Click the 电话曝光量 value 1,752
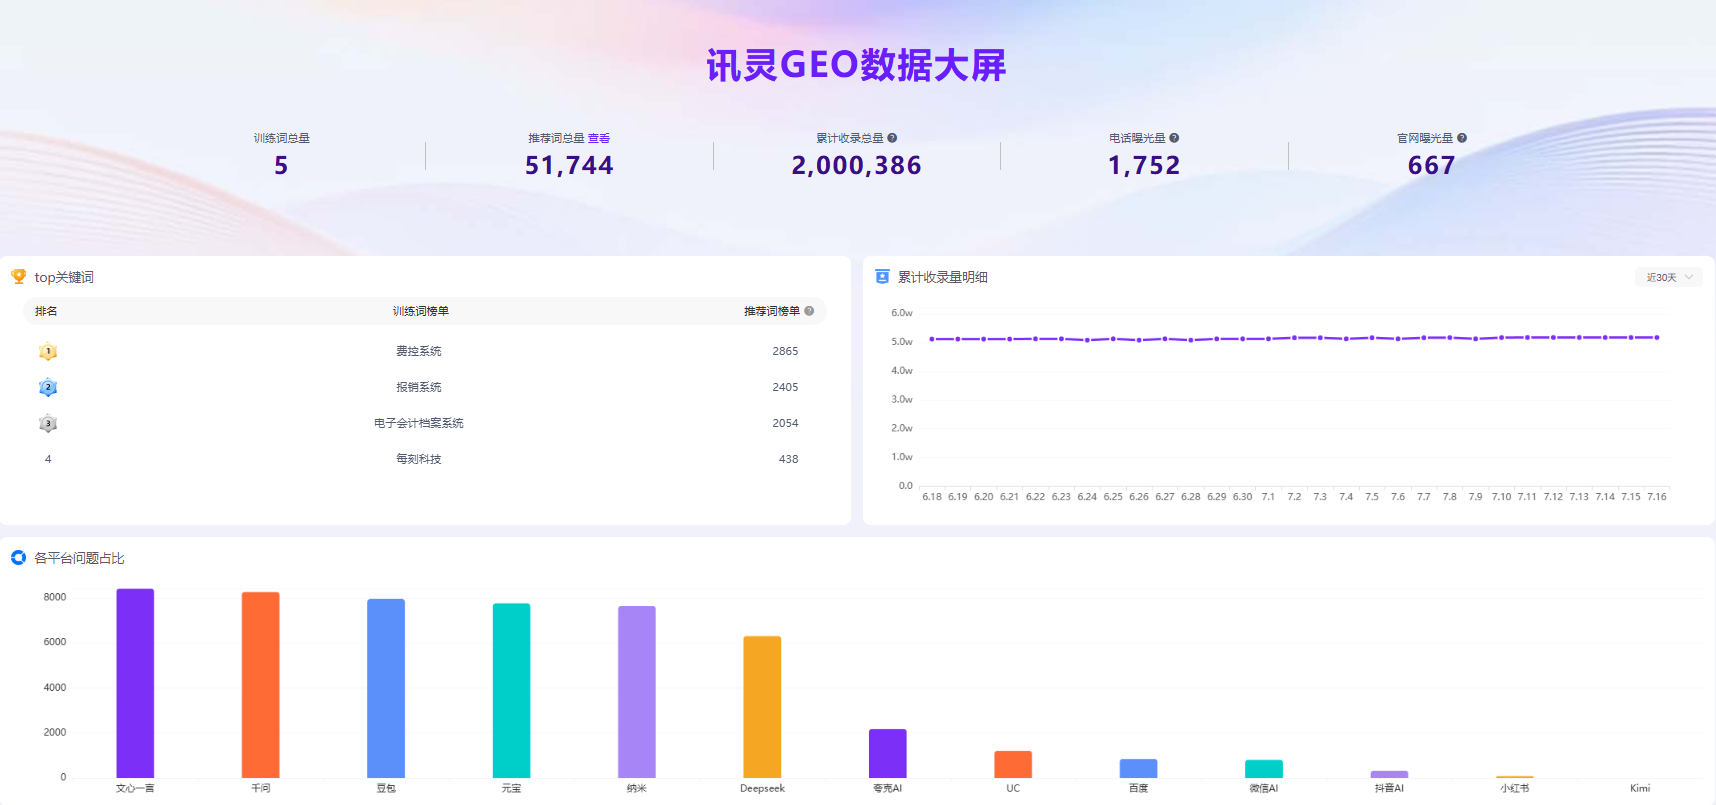1716x805 pixels. pyautogui.click(x=1144, y=165)
